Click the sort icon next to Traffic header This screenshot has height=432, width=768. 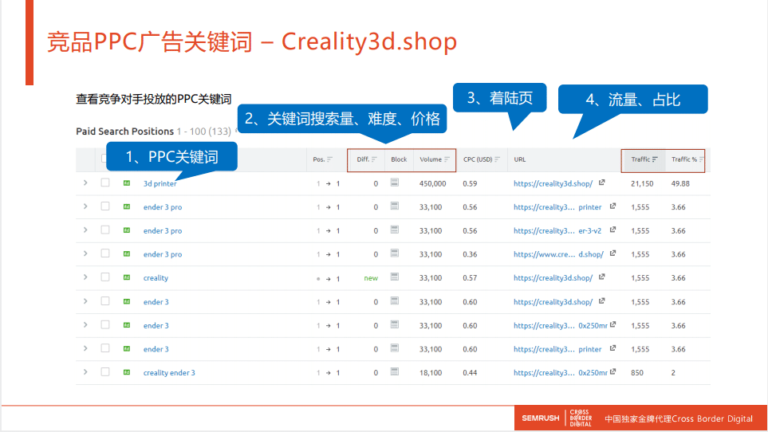(655, 160)
